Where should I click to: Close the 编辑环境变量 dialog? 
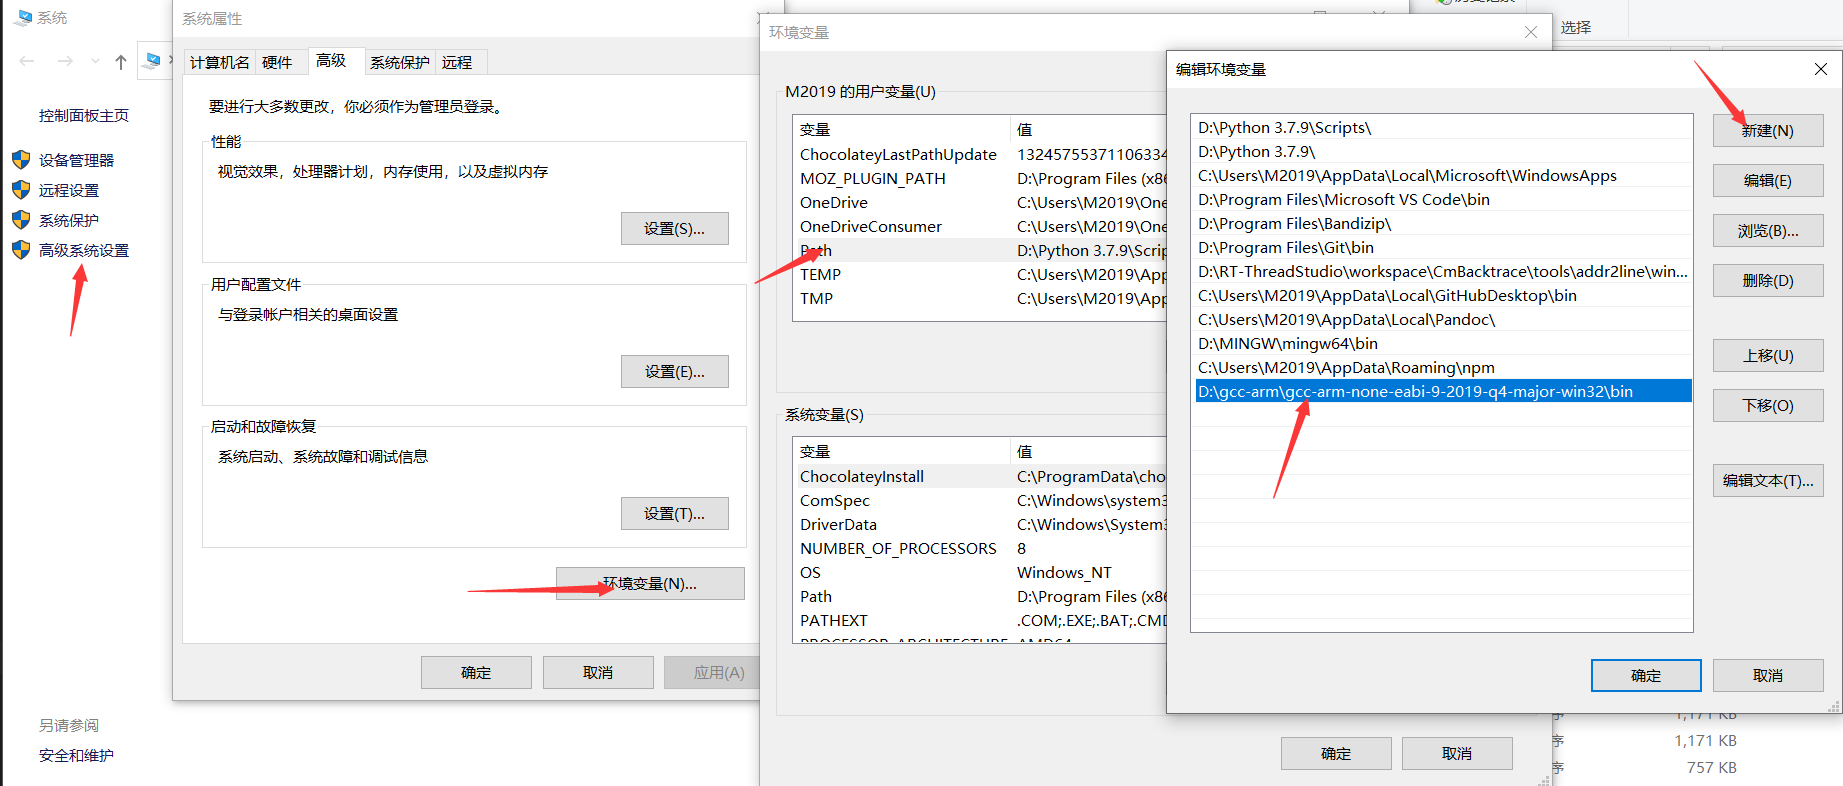pos(1821,69)
